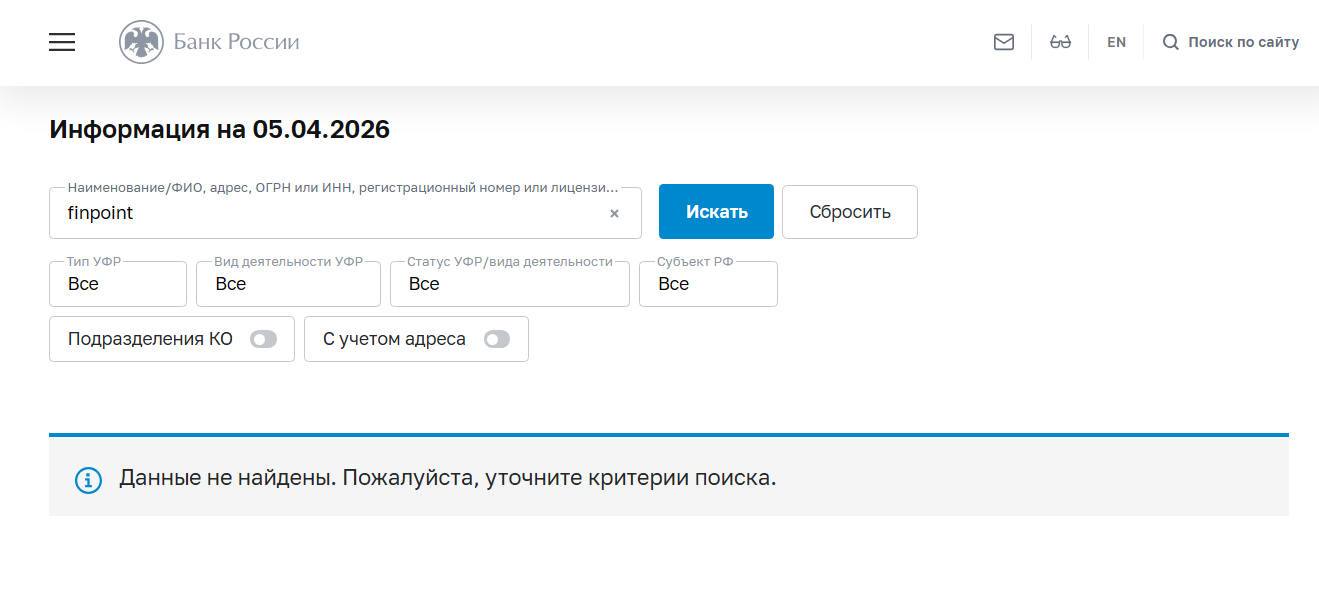The height and width of the screenshot is (589, 1319).
Task: Click the 'Сбросить' reset button
Action: (849, 211)
